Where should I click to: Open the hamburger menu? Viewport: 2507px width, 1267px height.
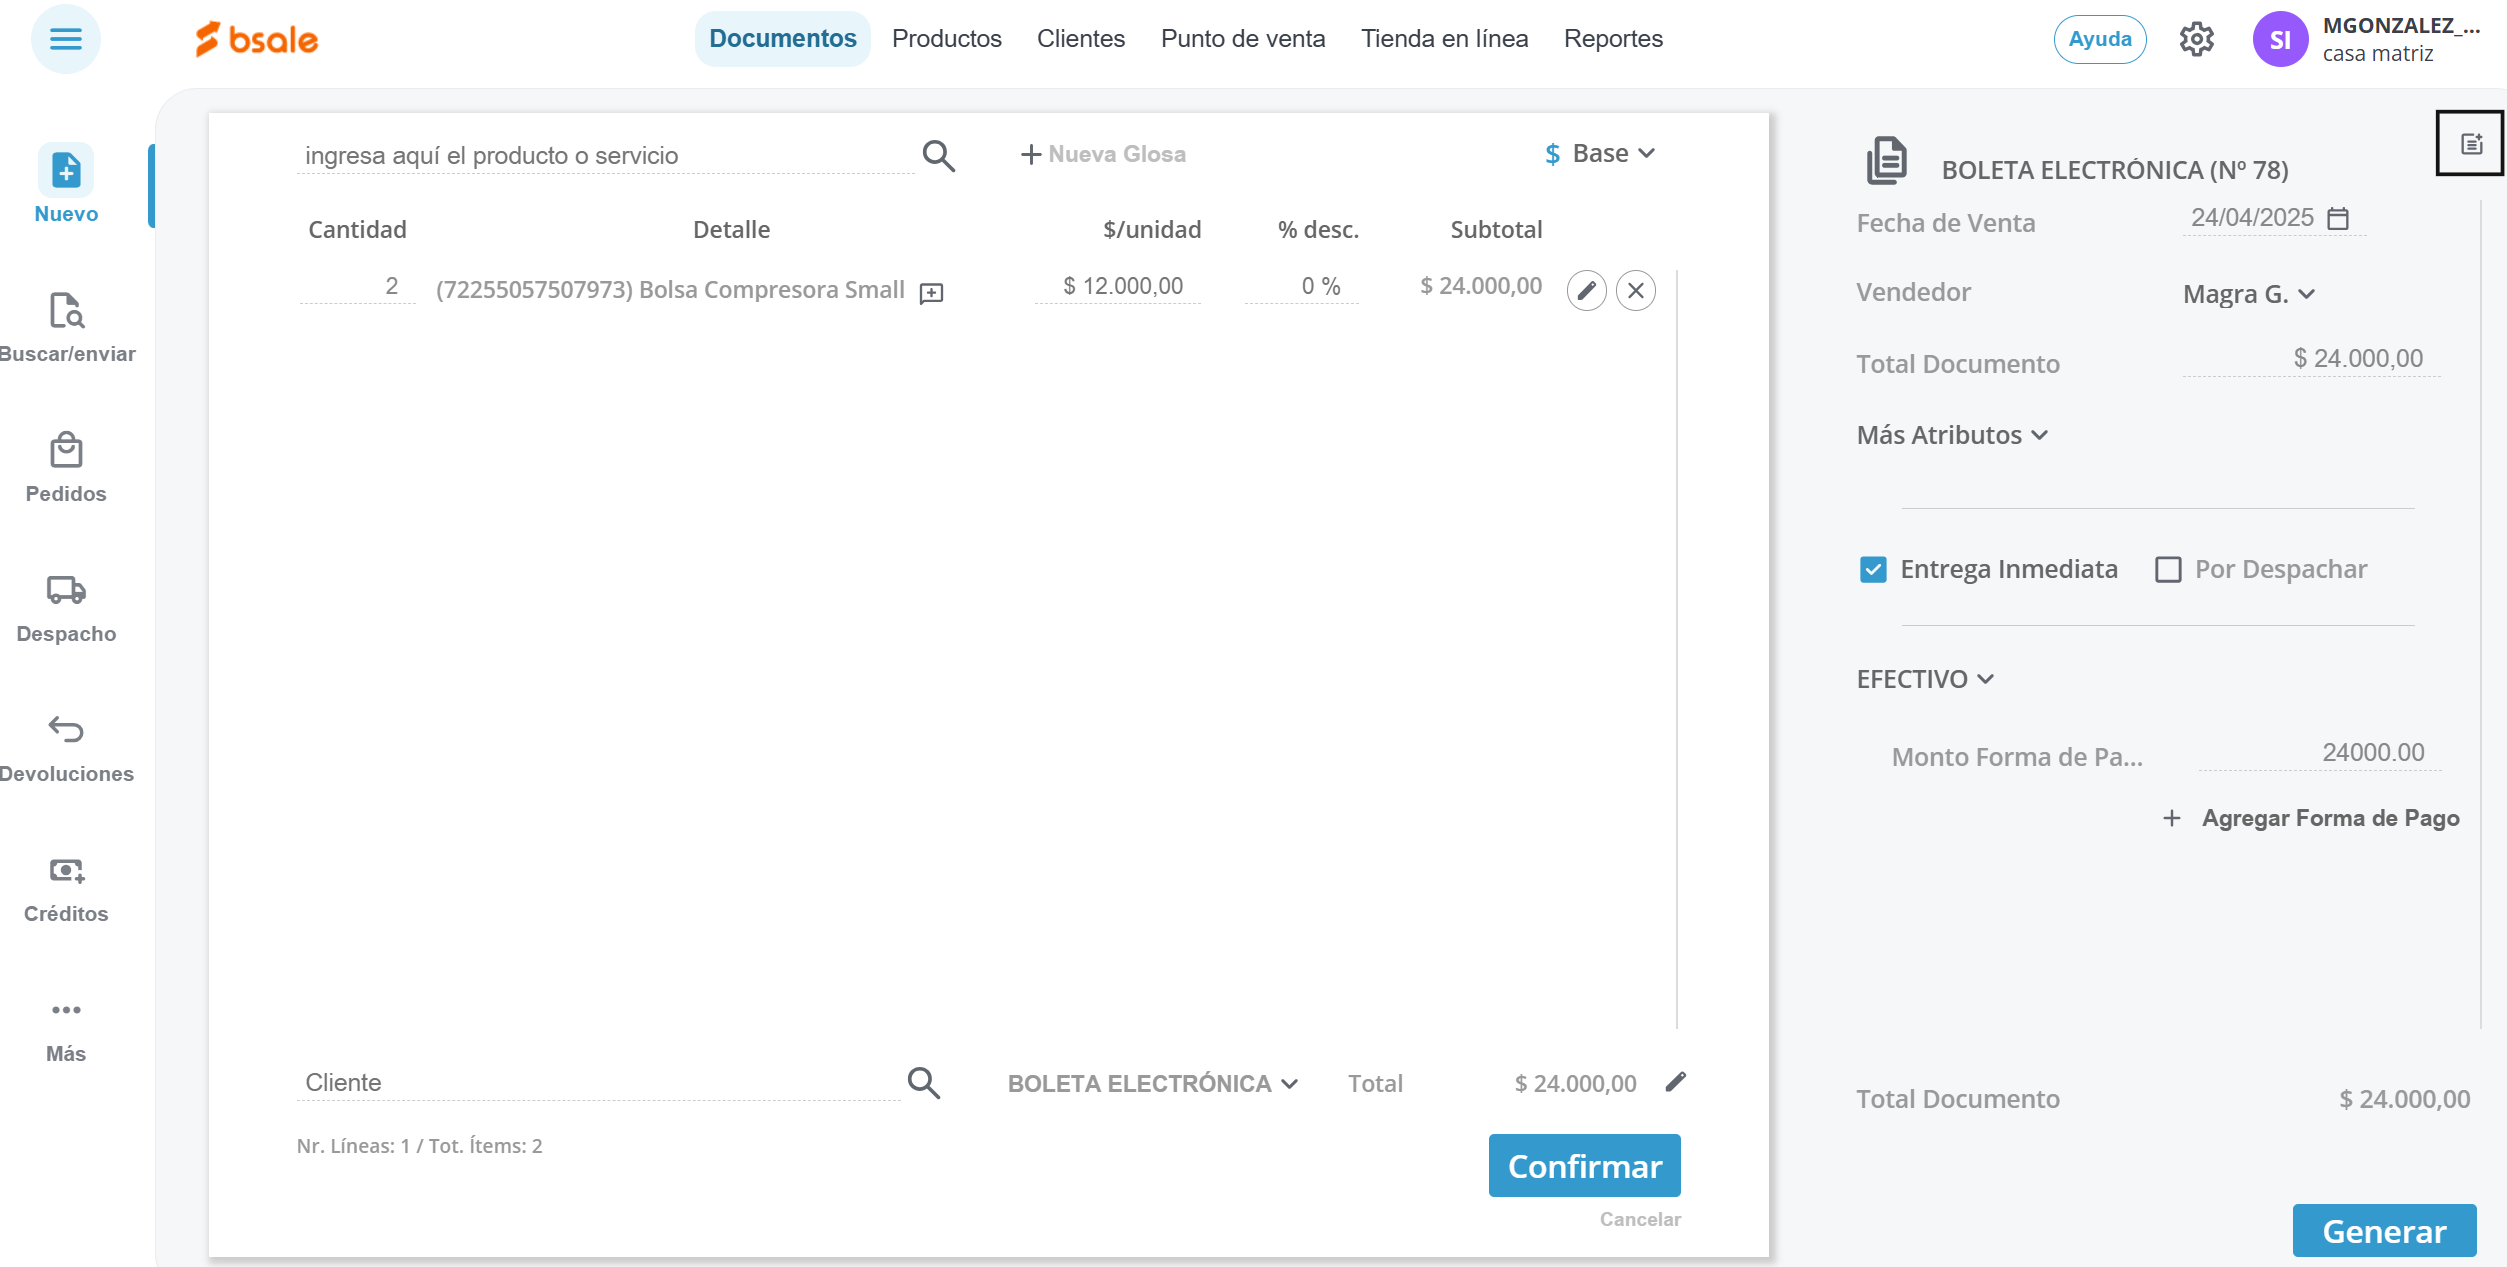coord(66,39)
